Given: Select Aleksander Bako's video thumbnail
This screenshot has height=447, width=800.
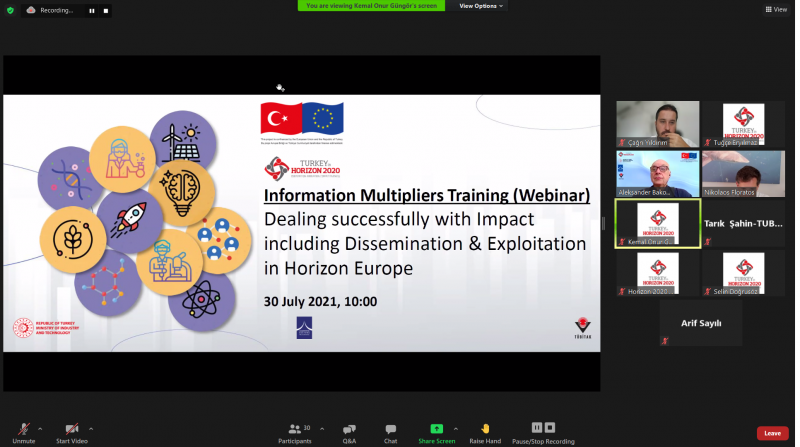Looking at the screenshot, I should (658, 173).
